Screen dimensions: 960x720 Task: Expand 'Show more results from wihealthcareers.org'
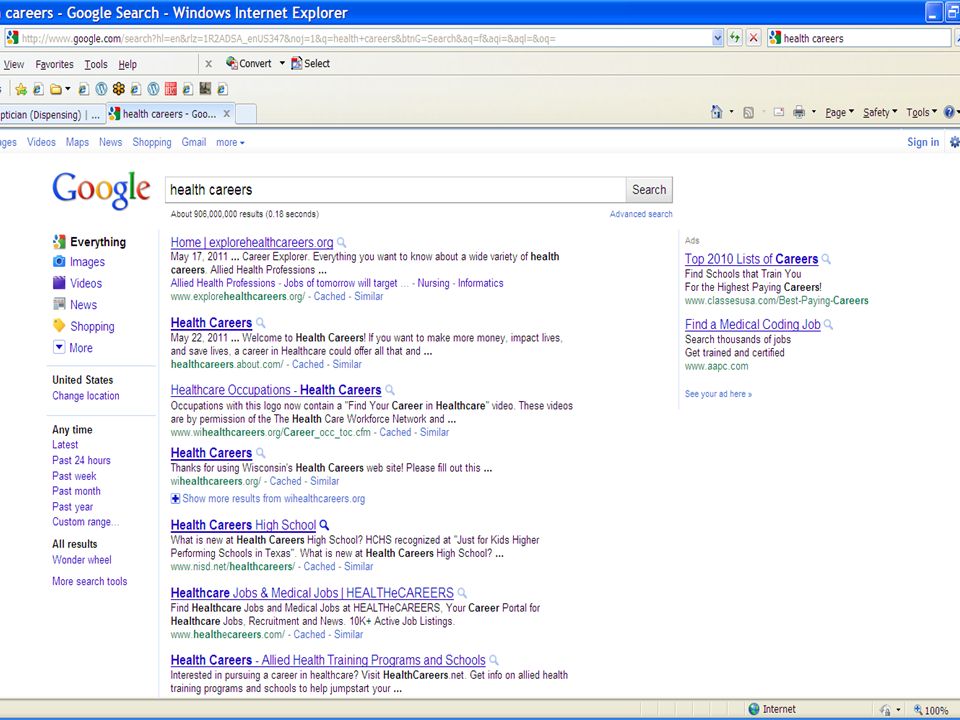pos(268,498)
